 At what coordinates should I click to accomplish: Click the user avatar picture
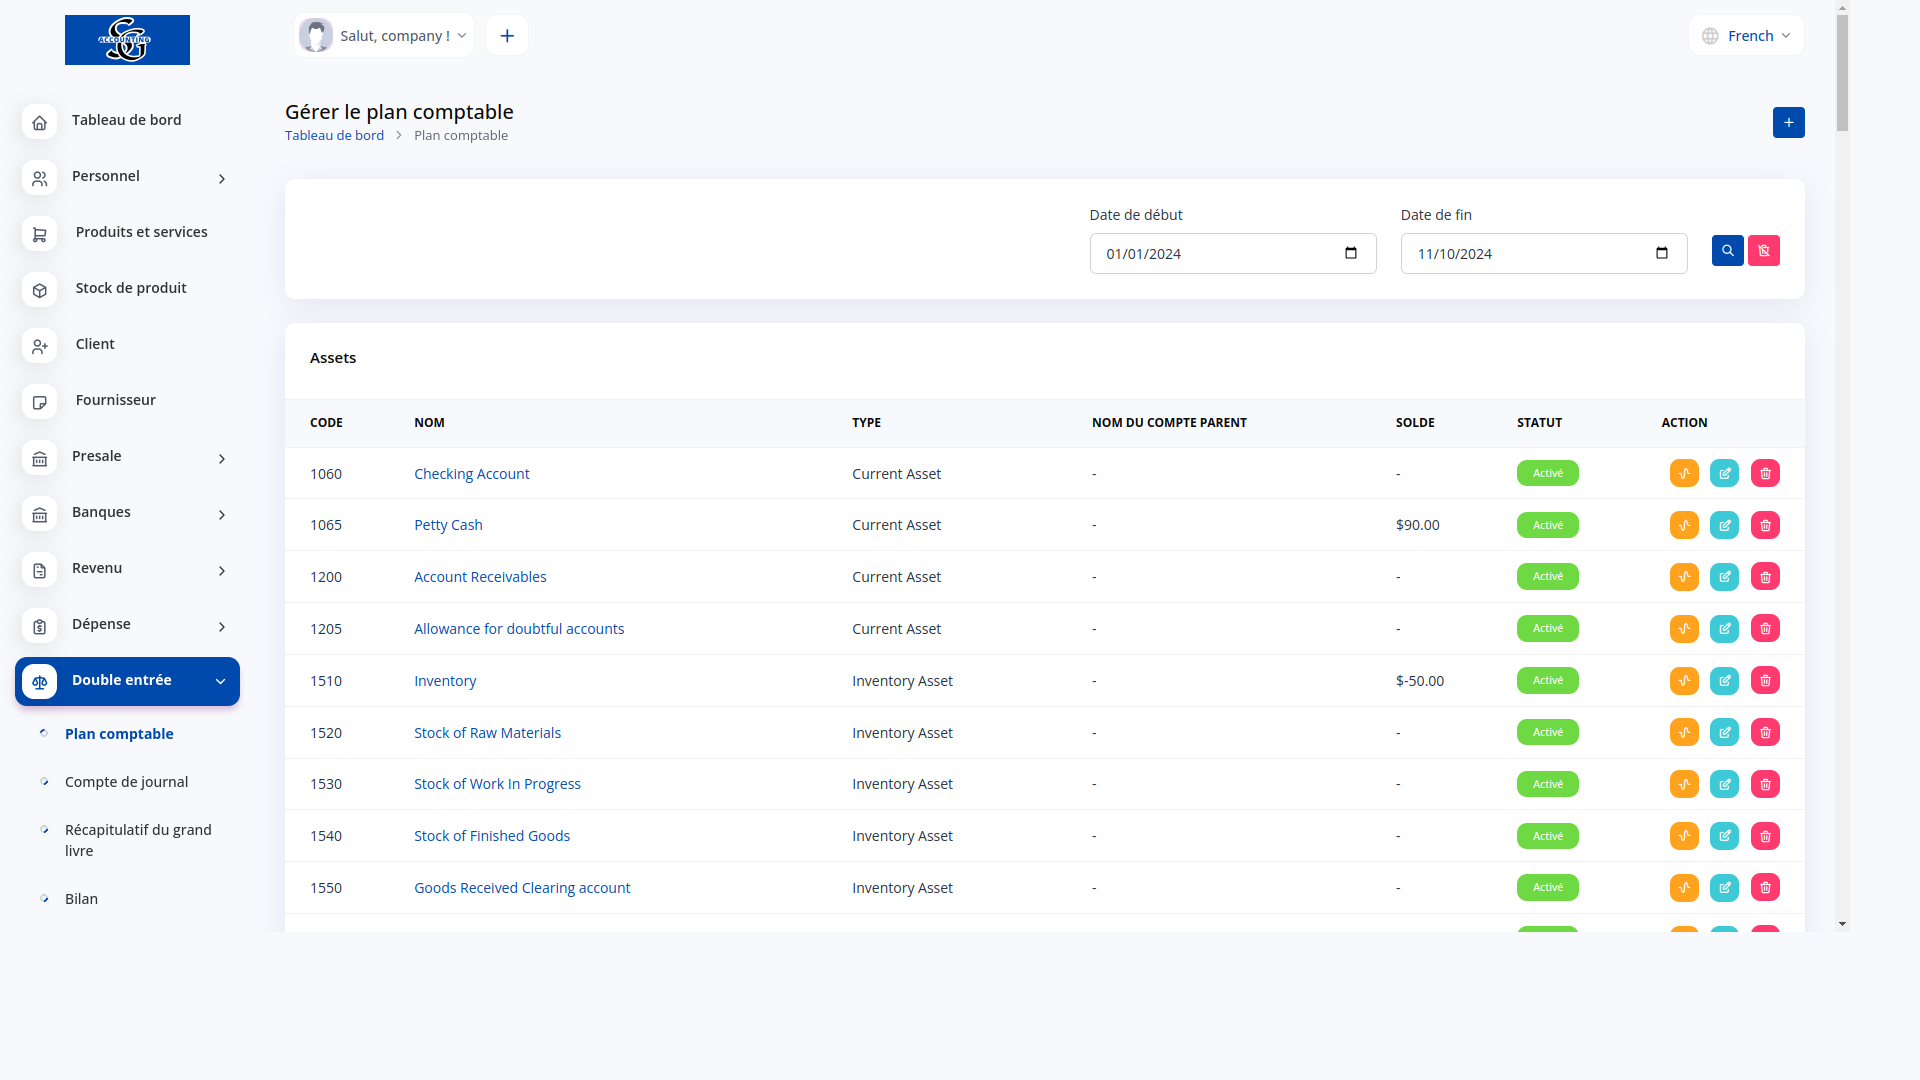316,36
